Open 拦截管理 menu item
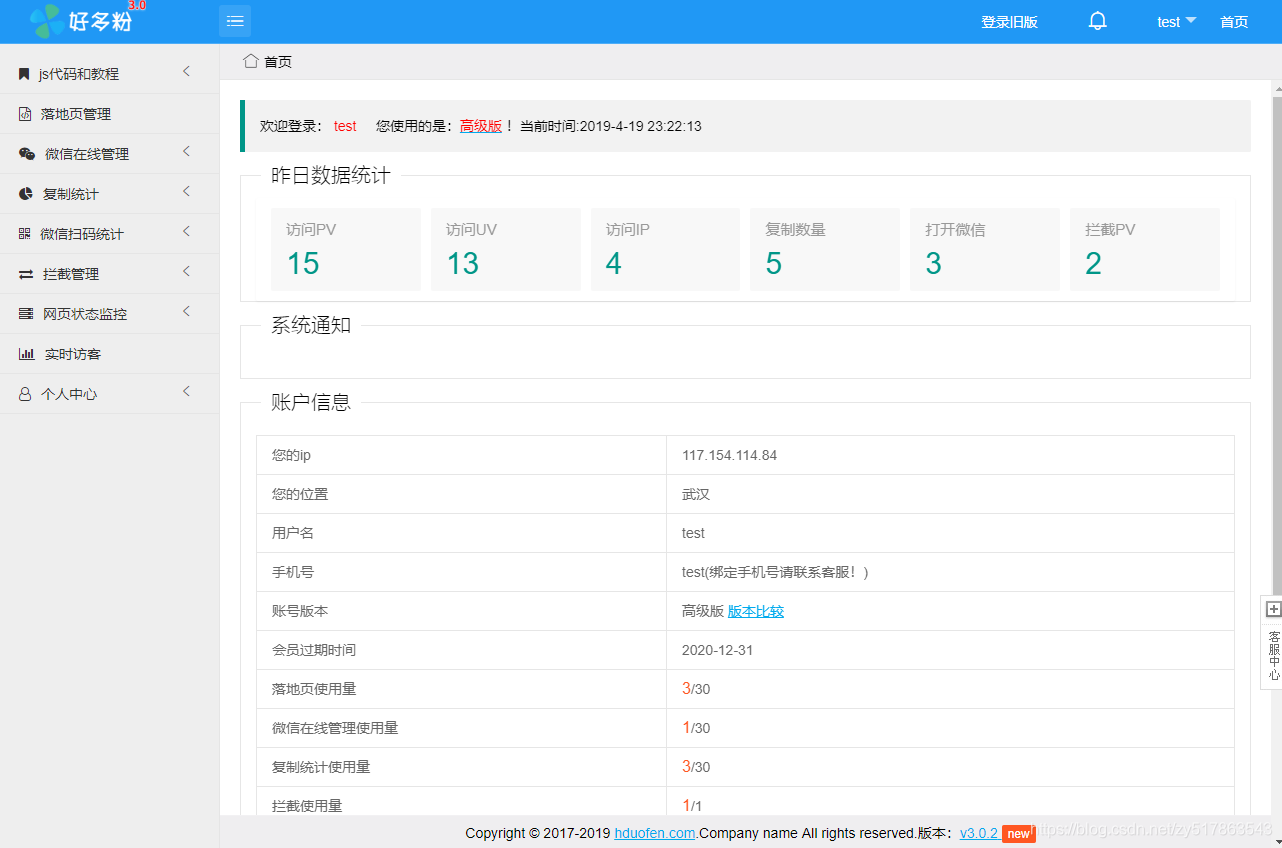 tap(109, 274)
